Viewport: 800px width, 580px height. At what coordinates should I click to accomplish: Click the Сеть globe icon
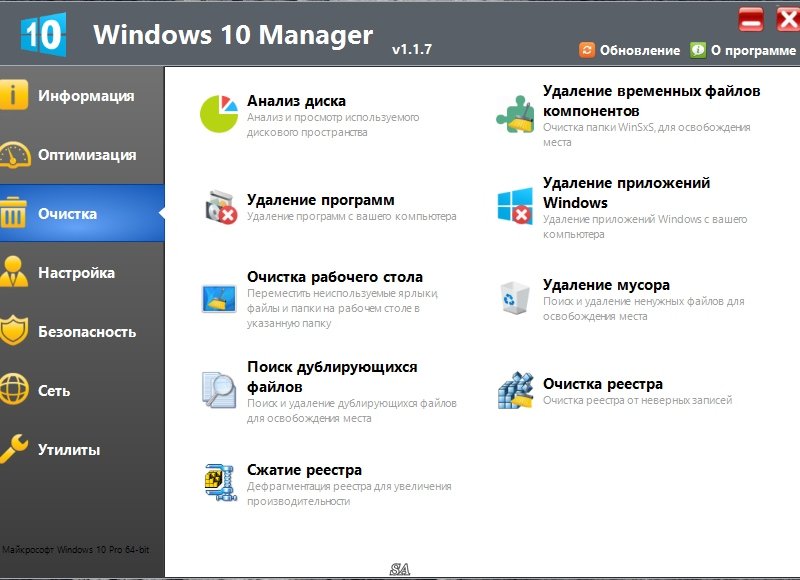tap(14, 390)
